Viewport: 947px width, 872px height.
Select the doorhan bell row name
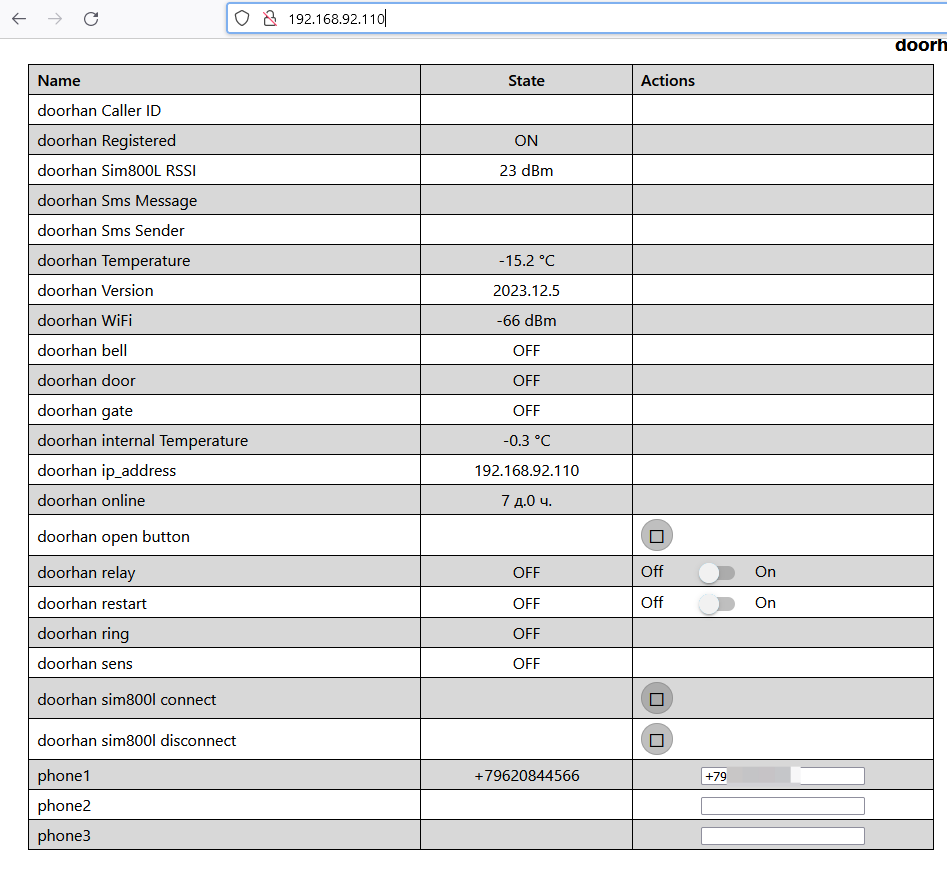tap(82, 351)
